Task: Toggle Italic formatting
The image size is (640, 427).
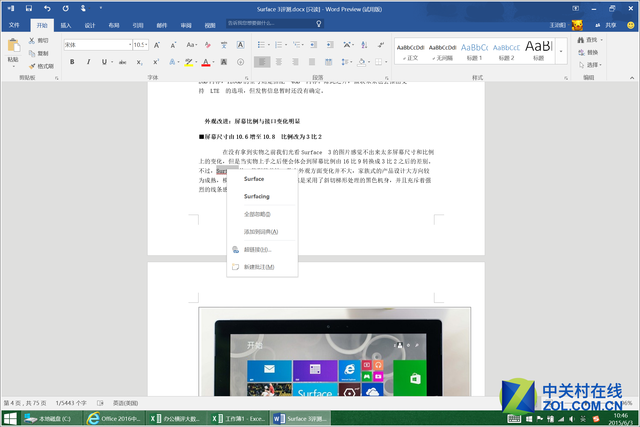Action: click(88, 62)
